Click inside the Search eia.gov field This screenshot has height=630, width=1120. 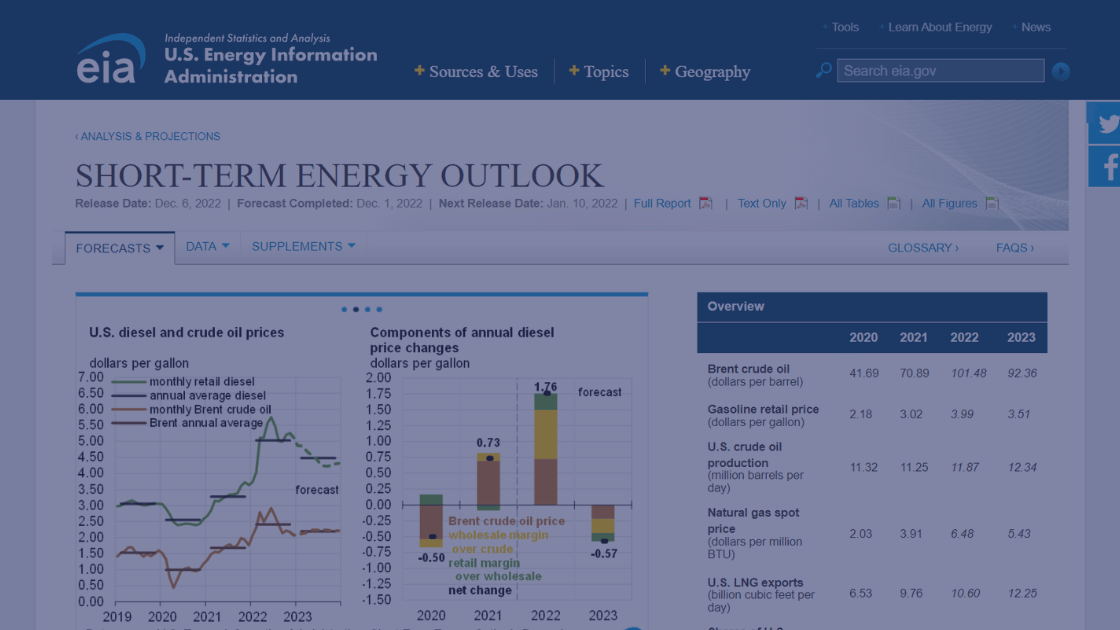940,71
